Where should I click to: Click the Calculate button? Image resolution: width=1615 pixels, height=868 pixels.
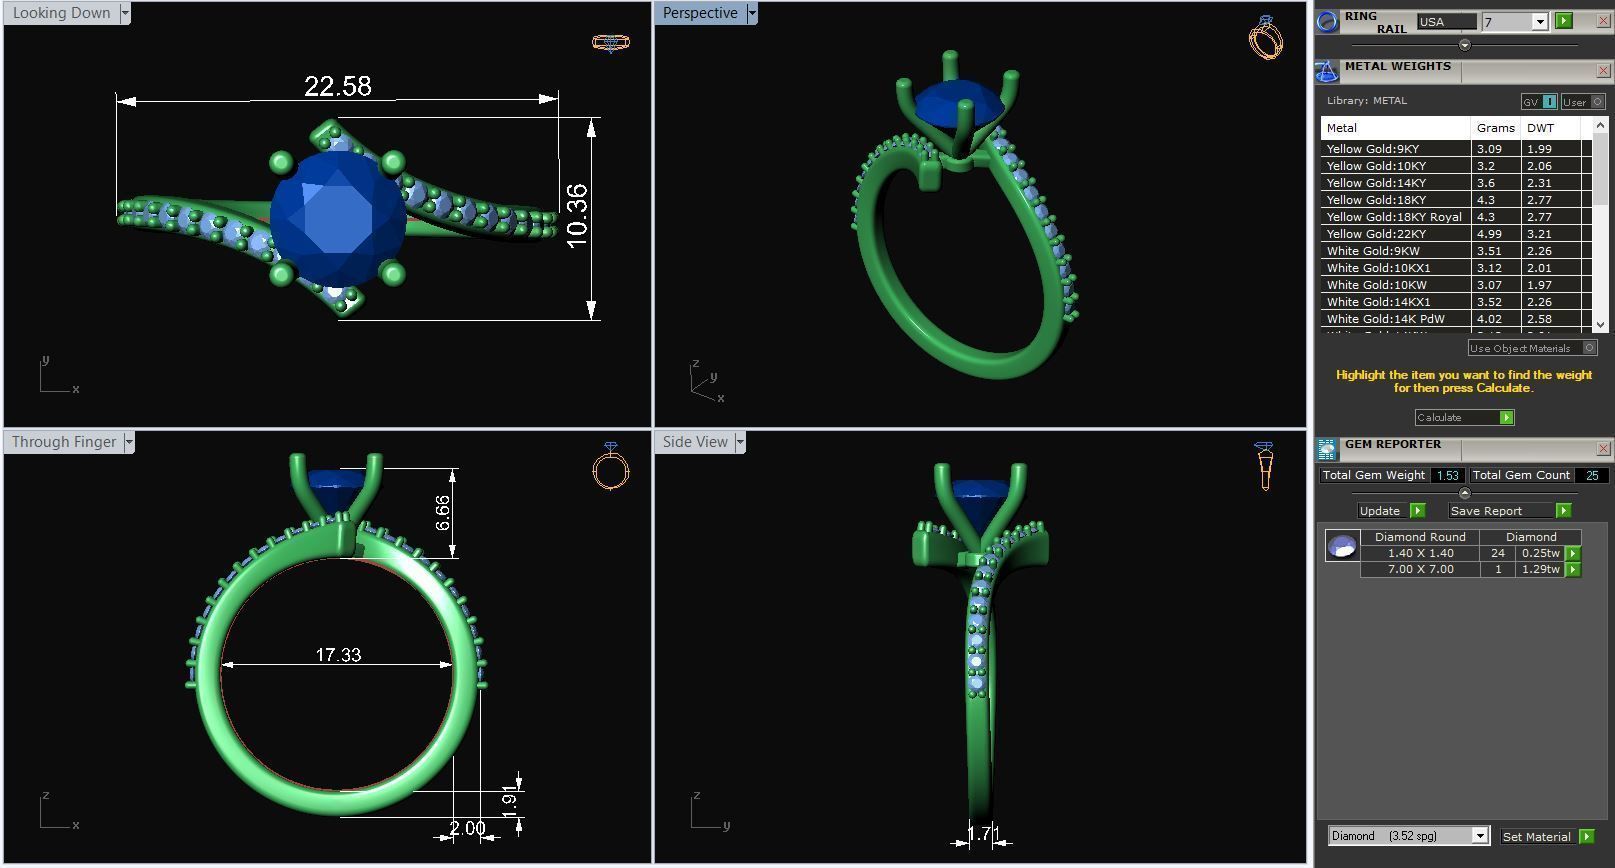tap(1464, 417)
